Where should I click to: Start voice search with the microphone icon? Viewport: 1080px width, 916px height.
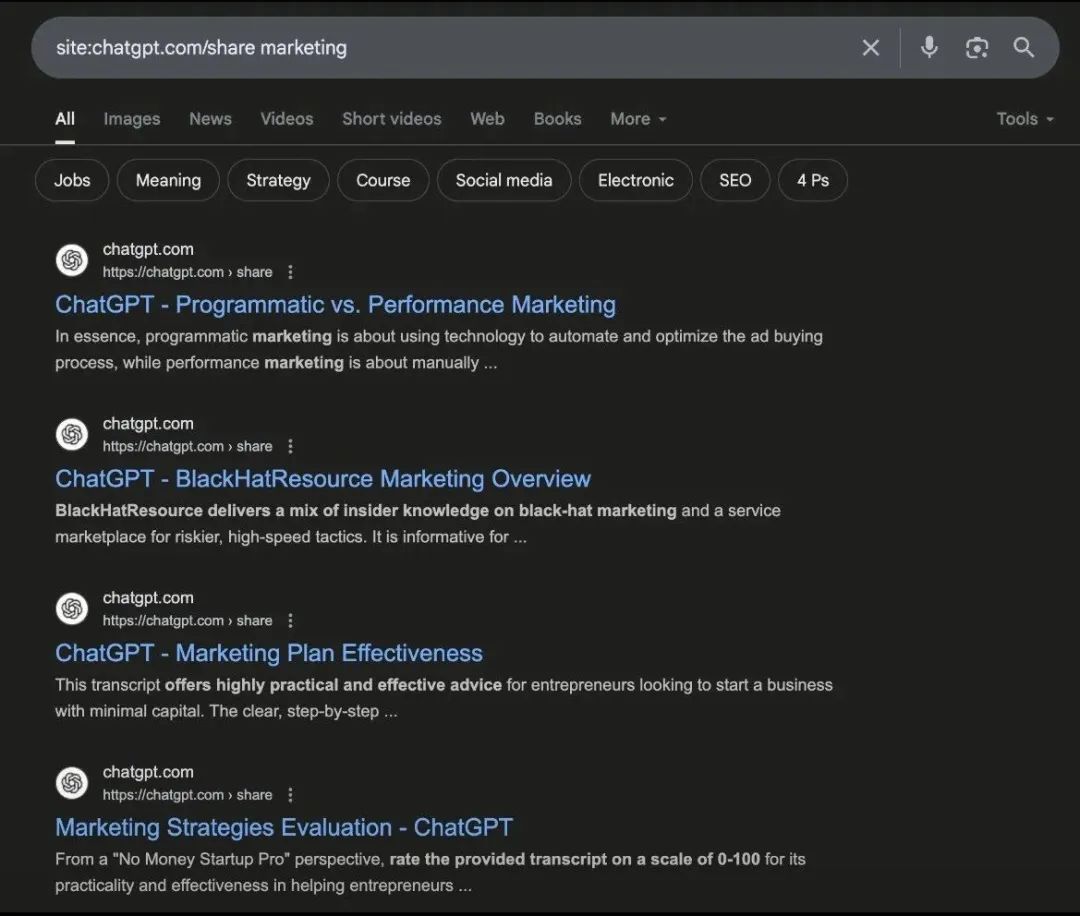click(x=929, y=47)
